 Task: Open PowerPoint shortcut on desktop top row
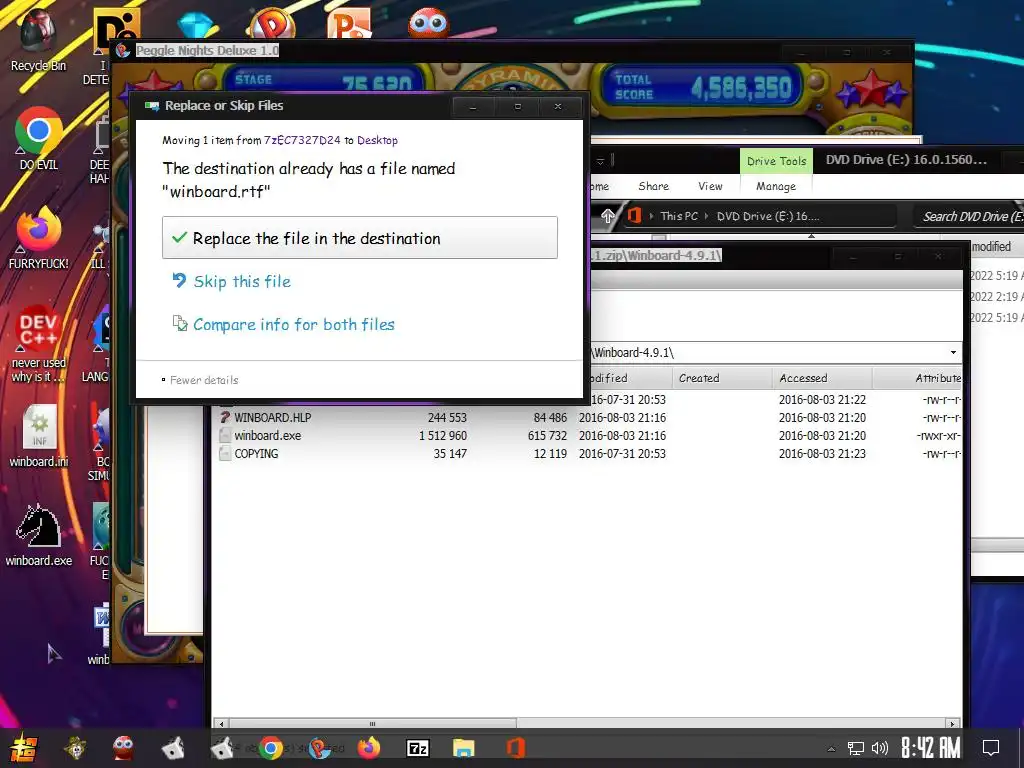click(x=349, y=23)
